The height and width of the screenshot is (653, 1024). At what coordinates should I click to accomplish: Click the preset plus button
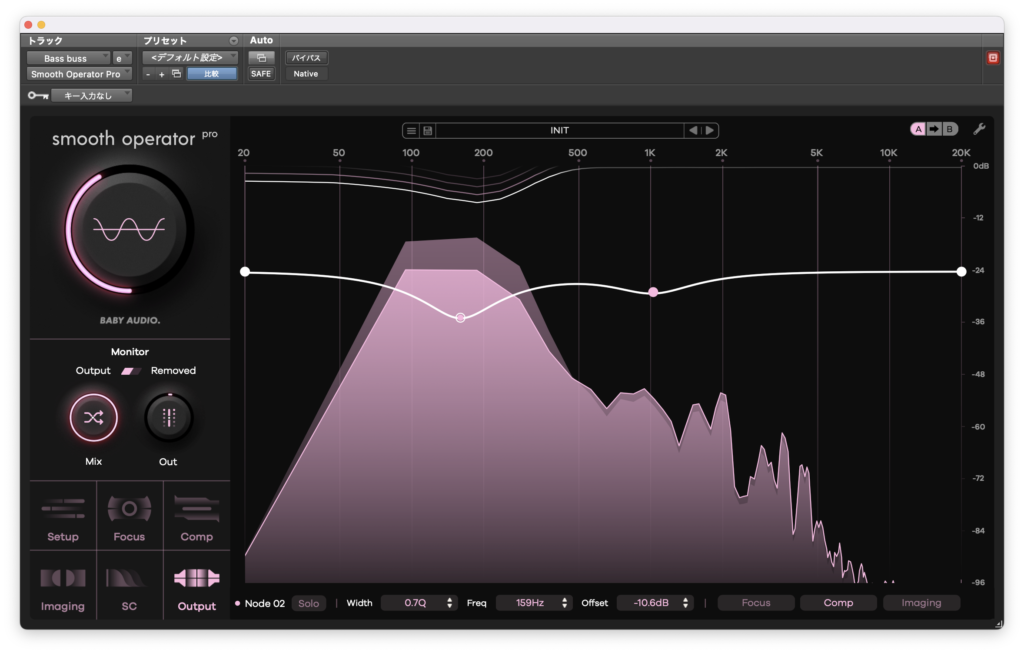(x=162, y=74)
